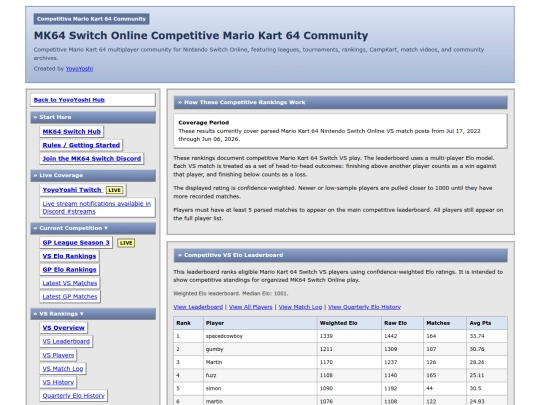Select VS Elo Rankings in sidebar
Image resolution: width=540 pixels, height=405 pixels.
click(x=69, y=256)
